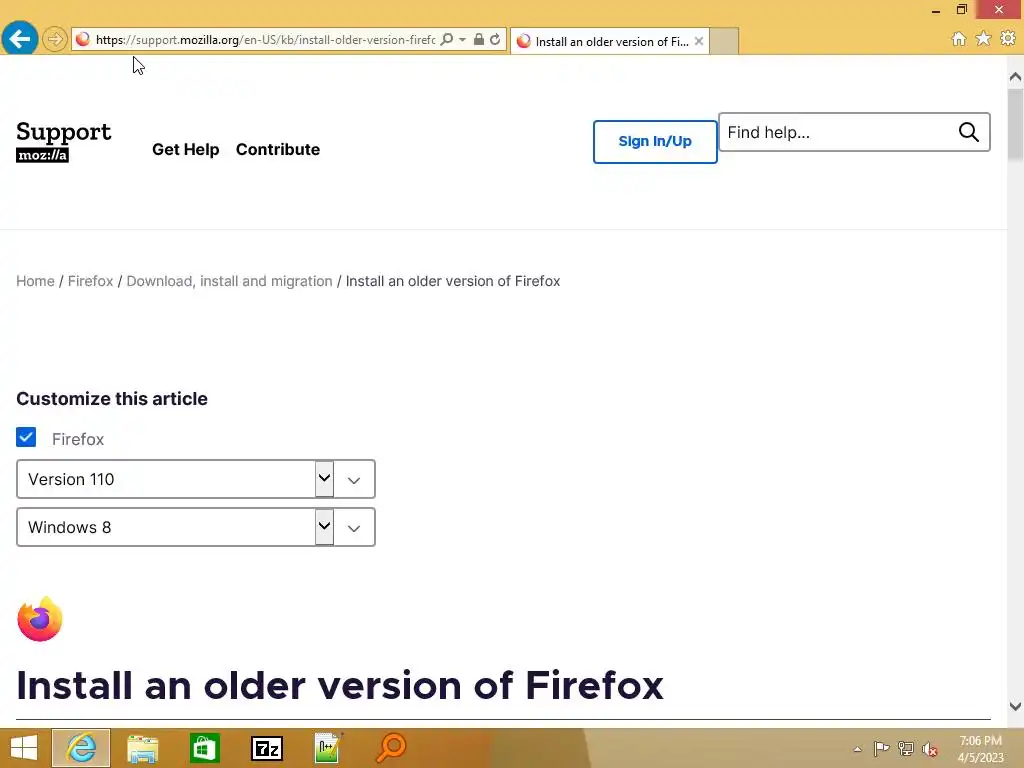Click the scrollbar down arrow
Image resolution: width=1024 pixels, height=768 pixels.
[x=1015, y=706]
